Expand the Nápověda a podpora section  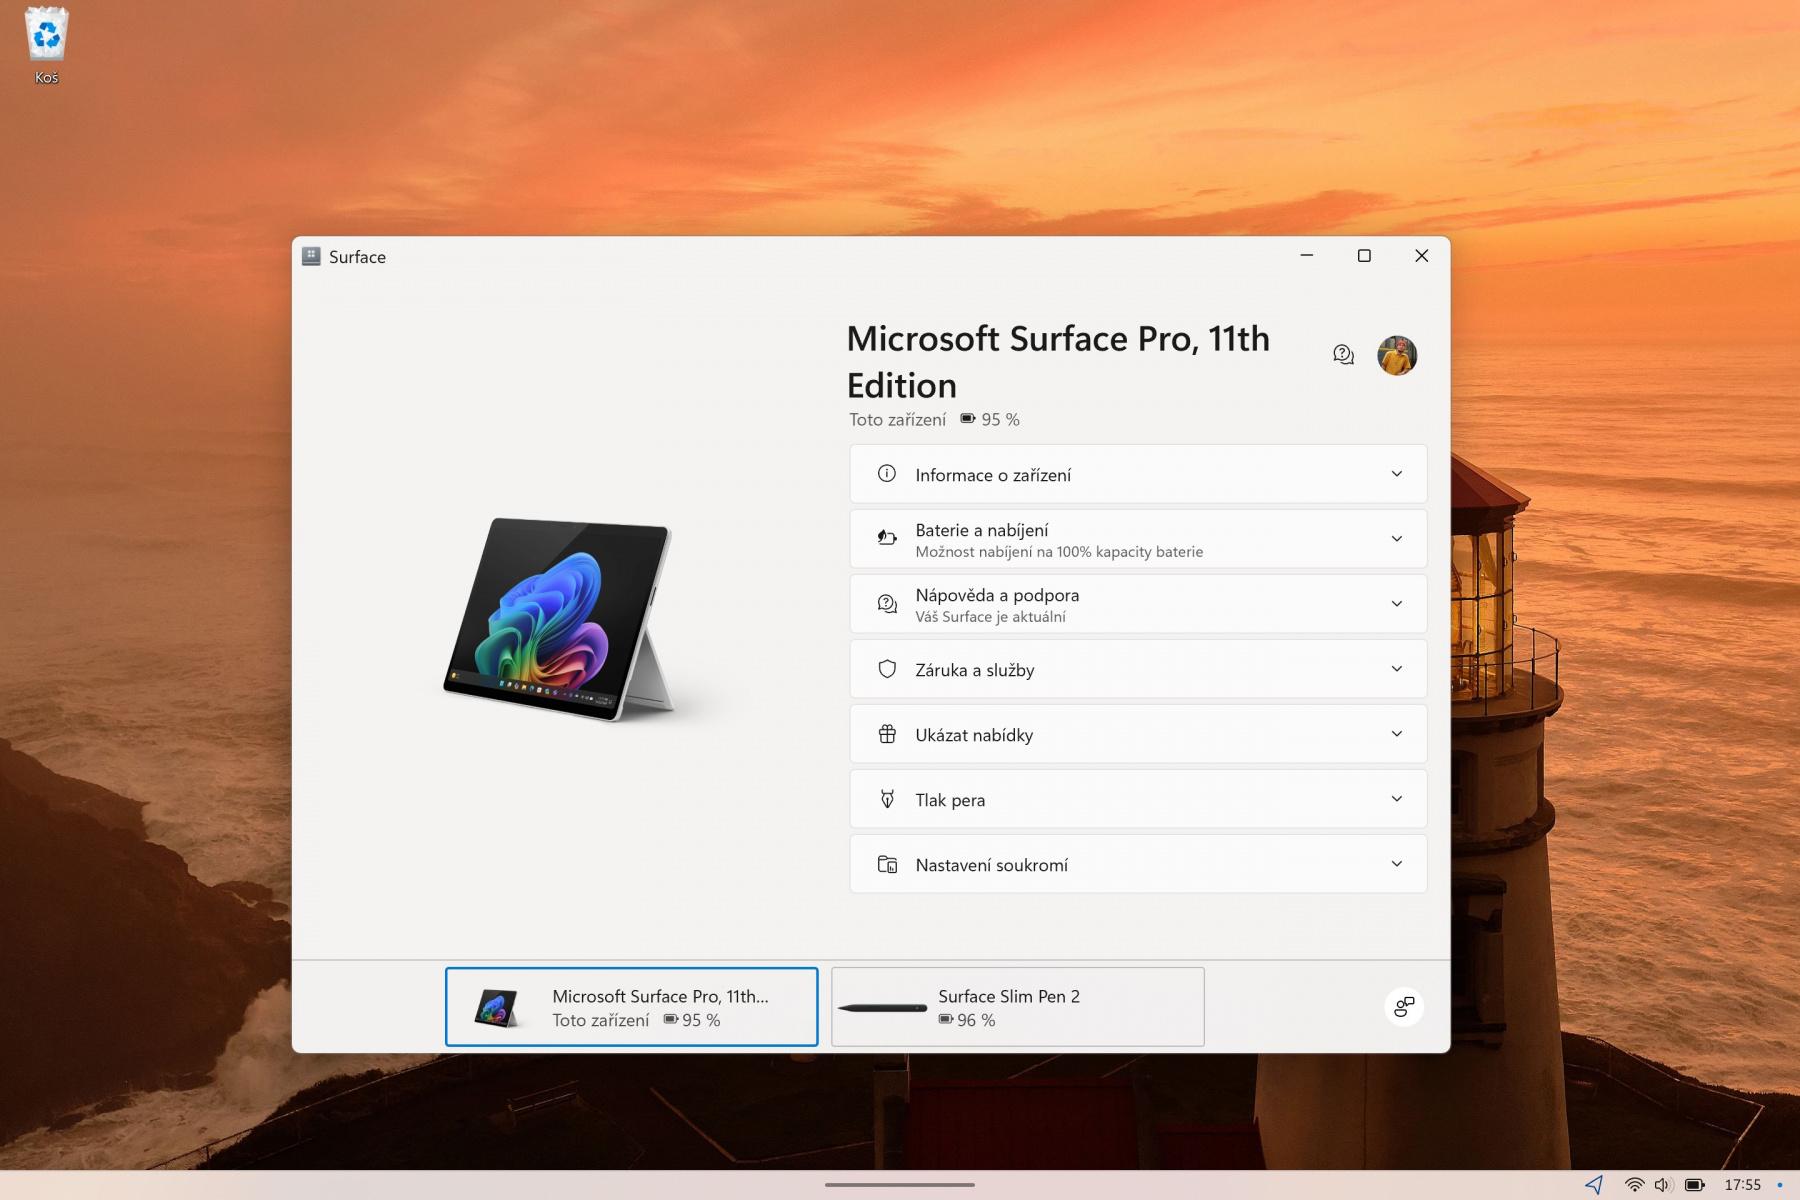pyautogui.click(x=1138, y=604)
